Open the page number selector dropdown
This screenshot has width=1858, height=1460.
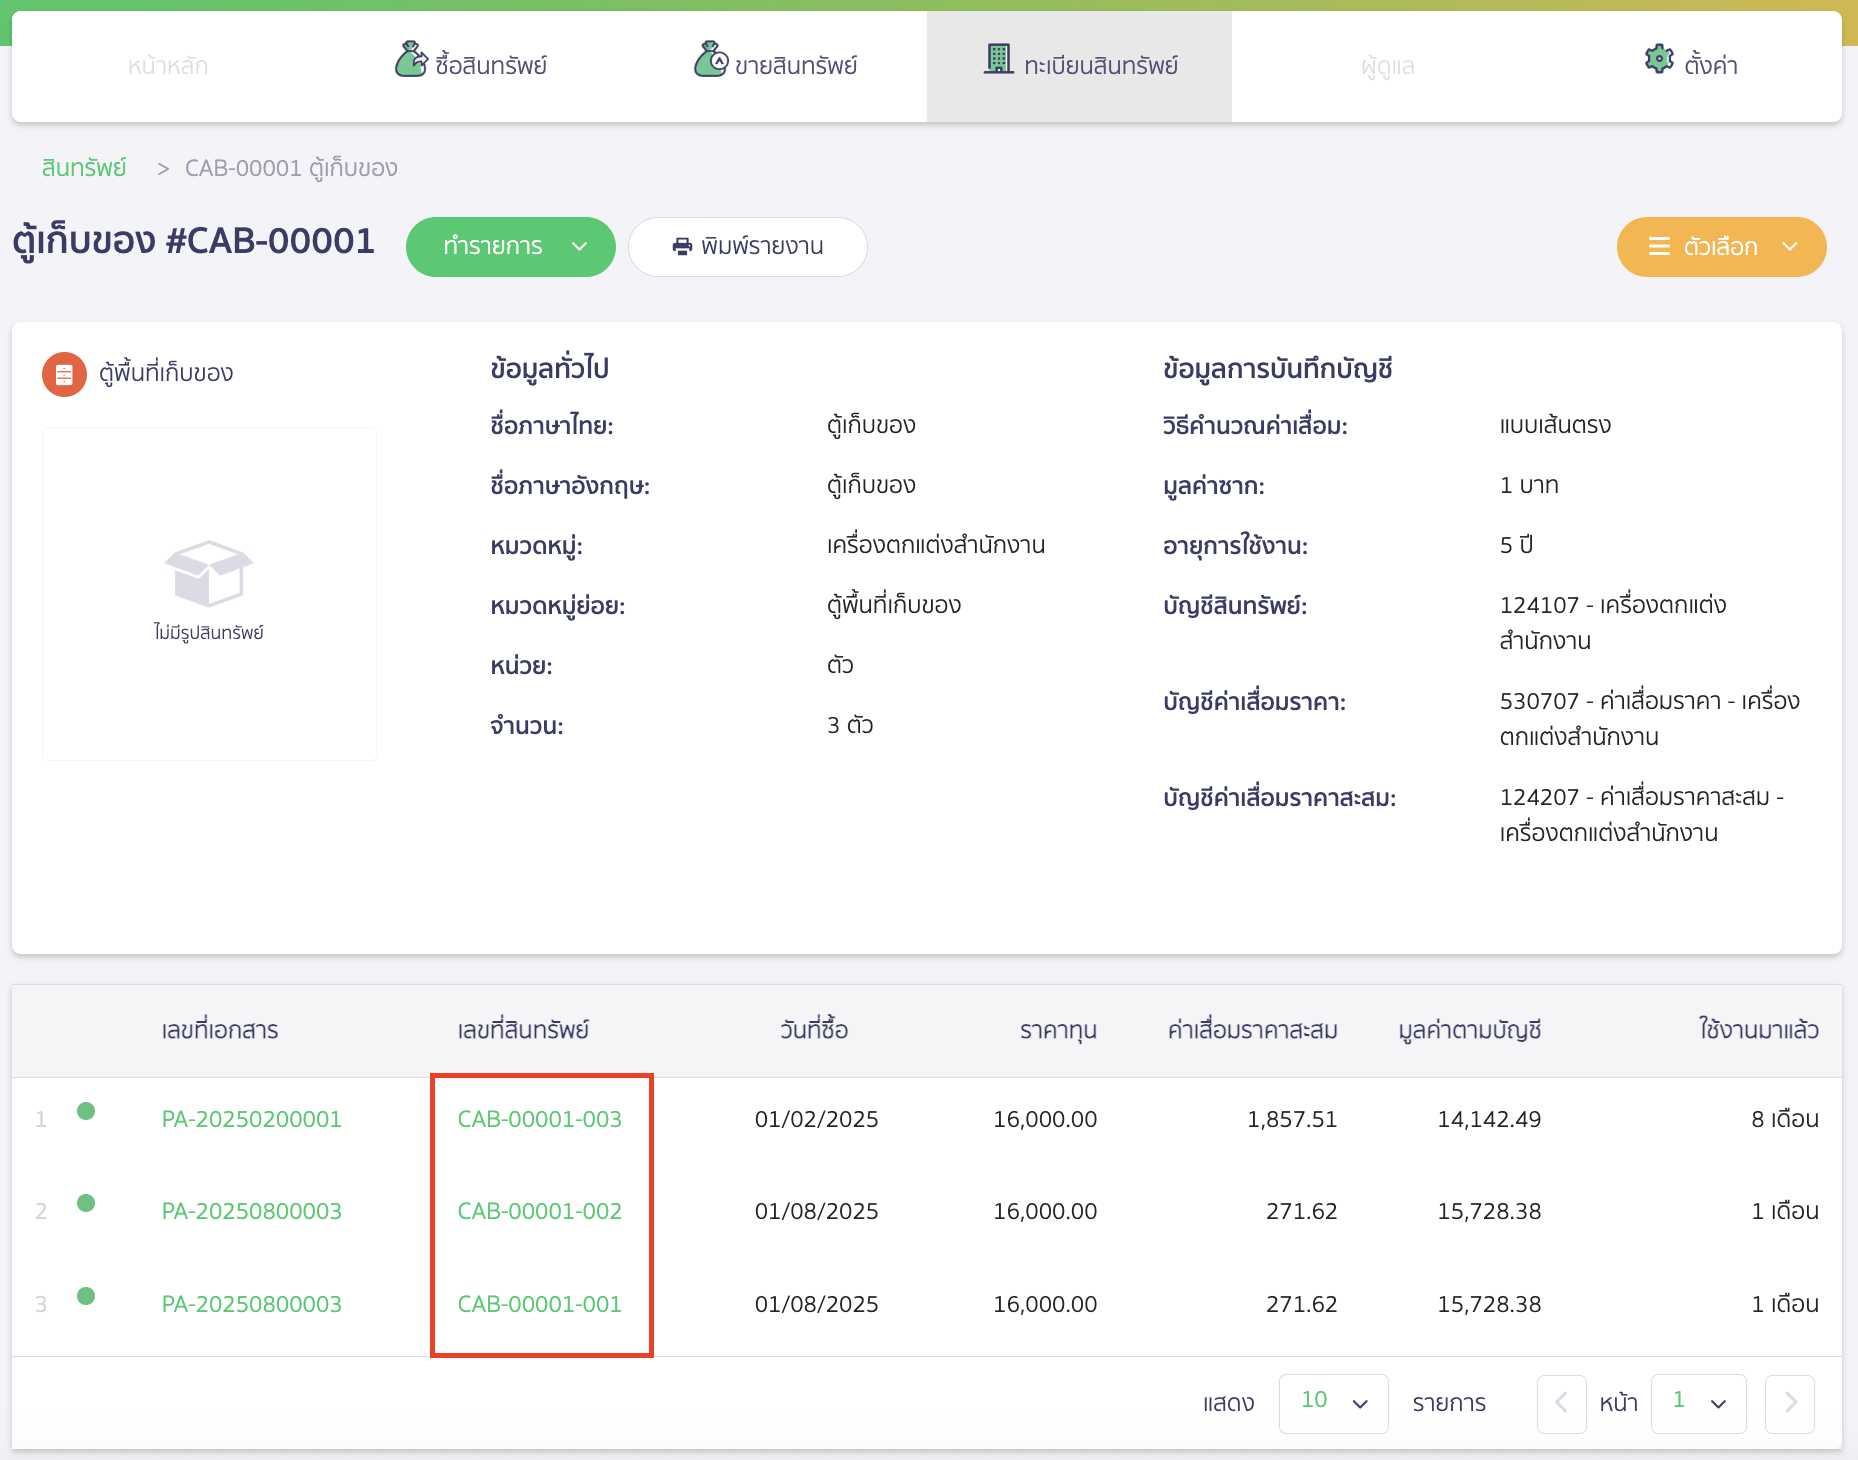pyautogui.click(x=1698, y=1403)
